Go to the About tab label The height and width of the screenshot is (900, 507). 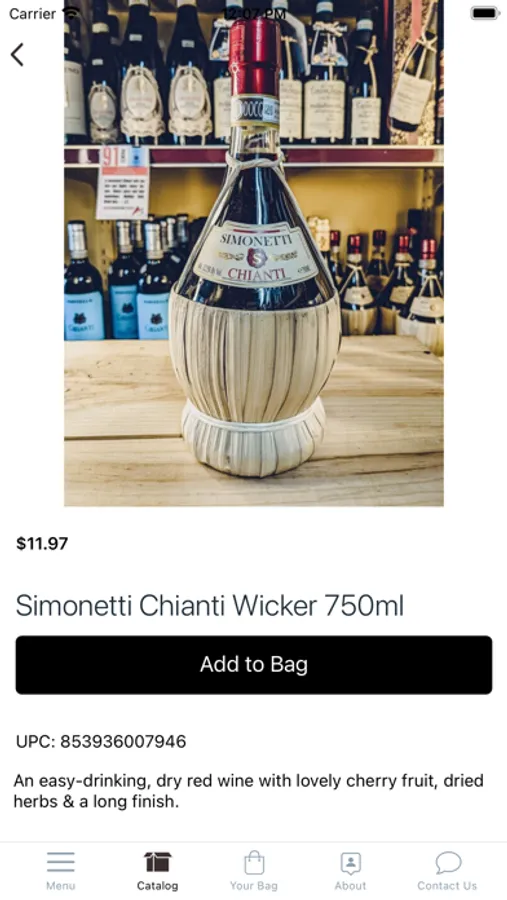point(350,886)
